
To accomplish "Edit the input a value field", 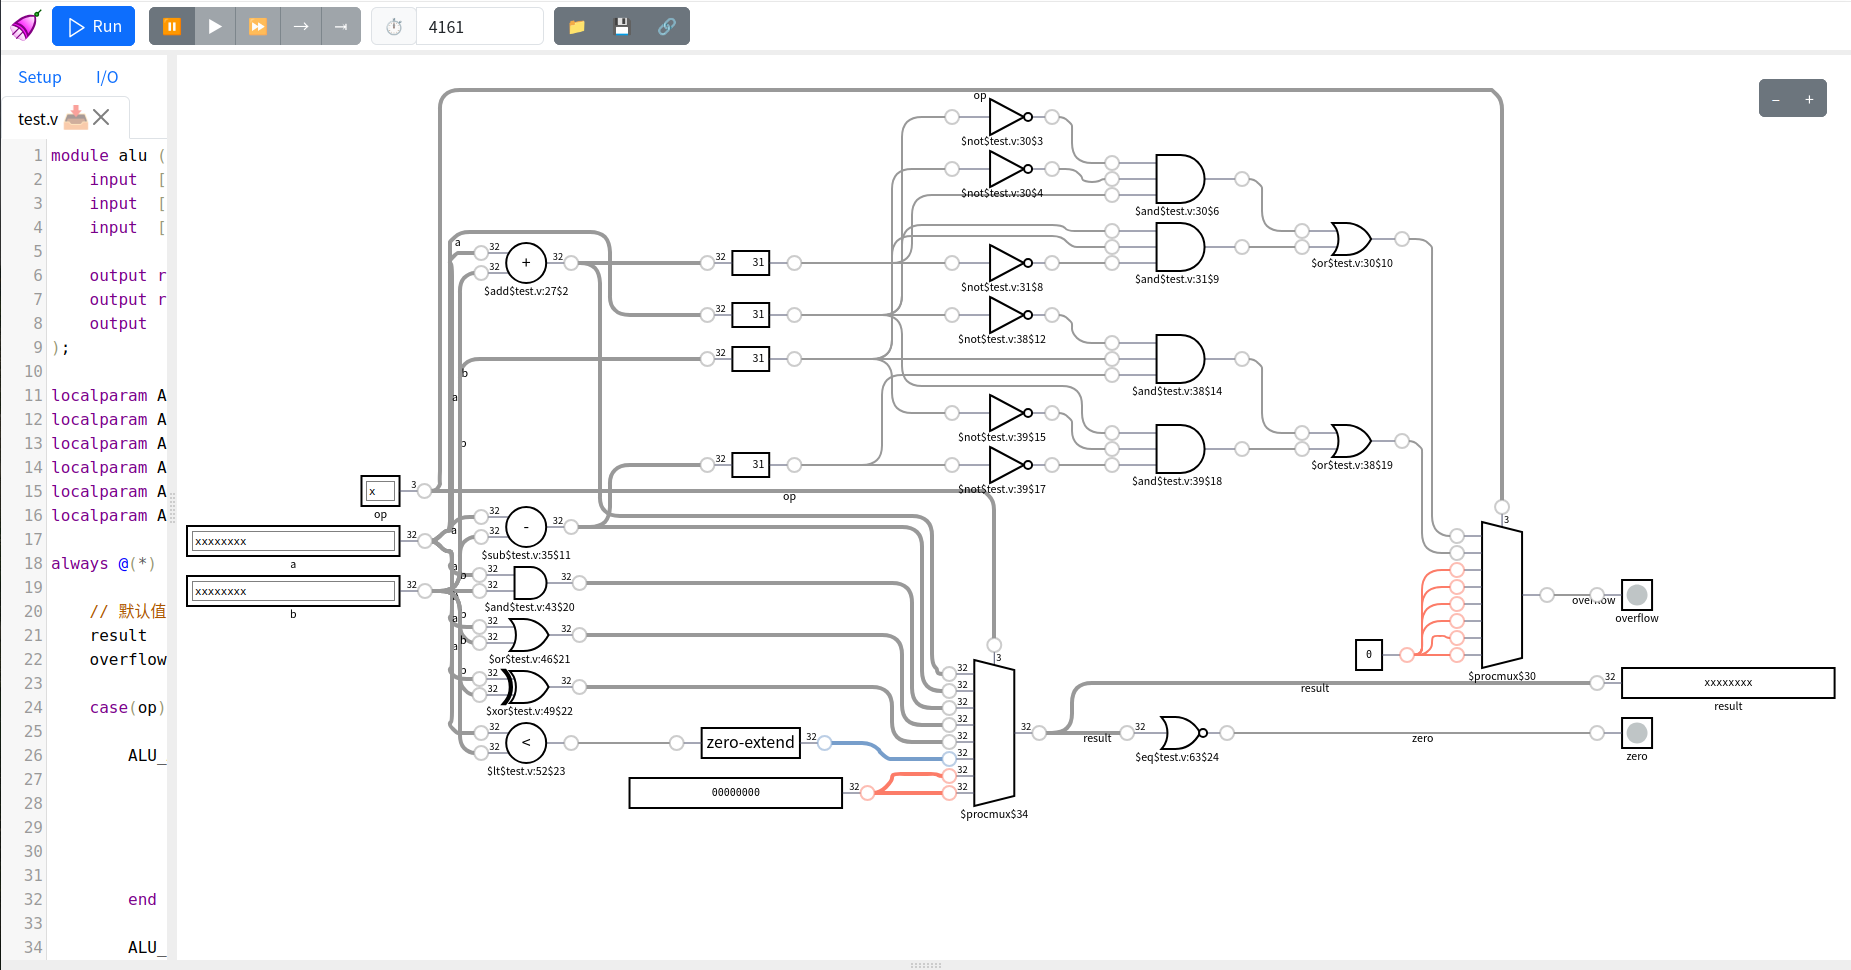I will coord(293,541).
